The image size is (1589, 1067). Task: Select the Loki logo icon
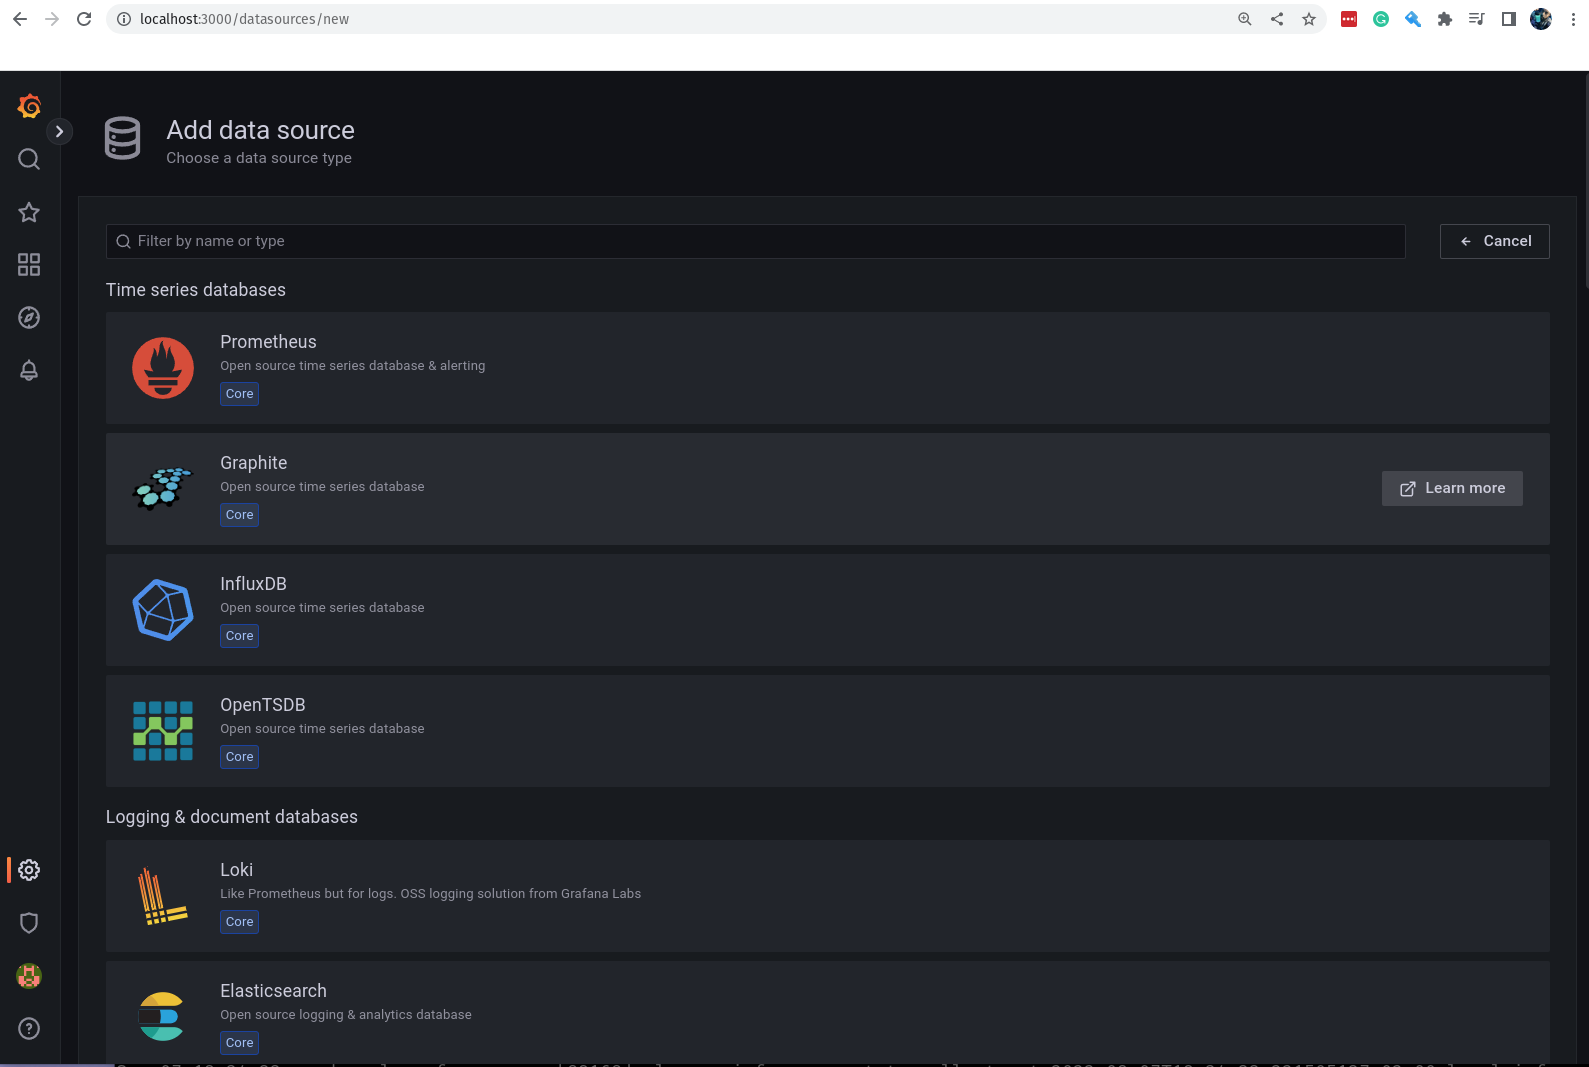pyautogui.click(x=163, y=896)
